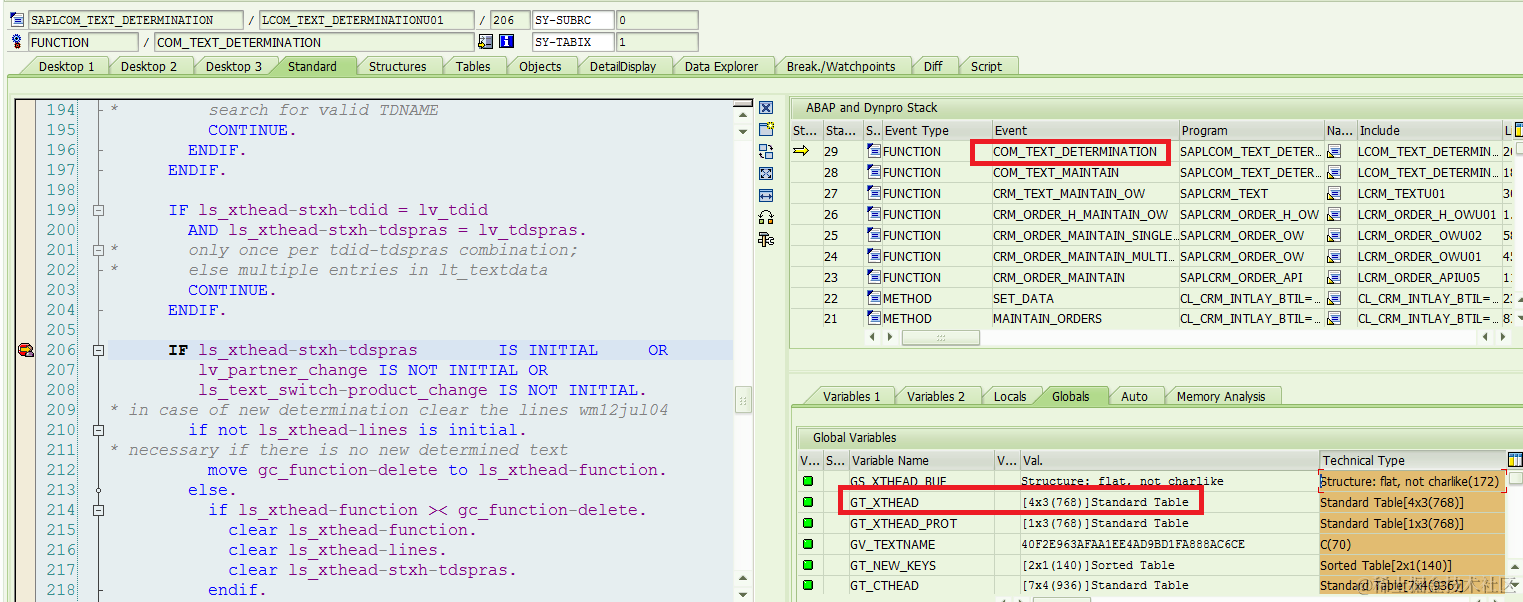Click green status square for GT_NEW_KEYS
This screenshot has height=602, width=1523.
pyautogui.click(x=808, y=565)
